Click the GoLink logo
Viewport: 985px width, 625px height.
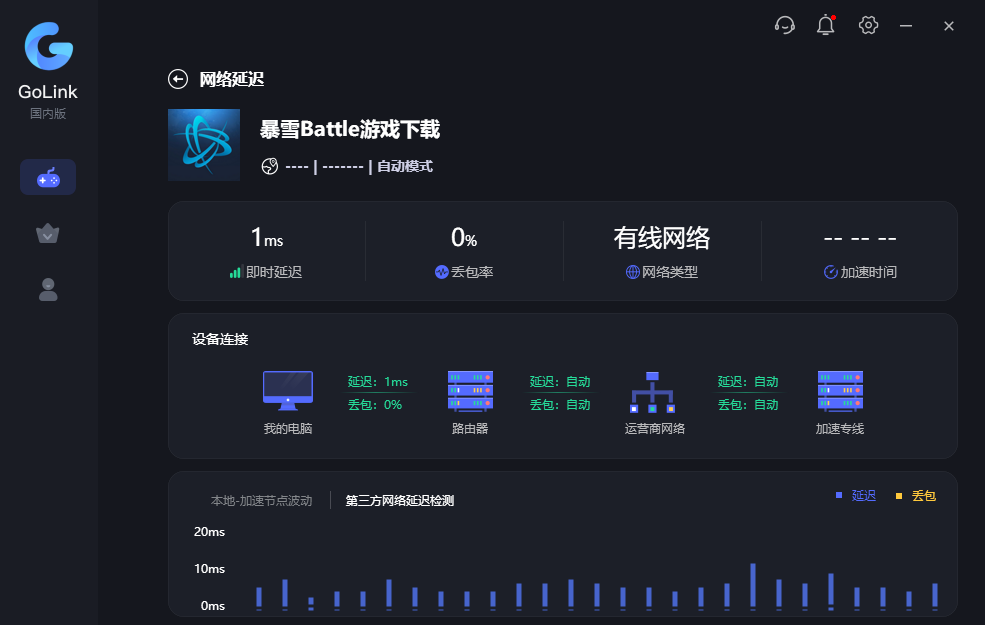[48, 47]
